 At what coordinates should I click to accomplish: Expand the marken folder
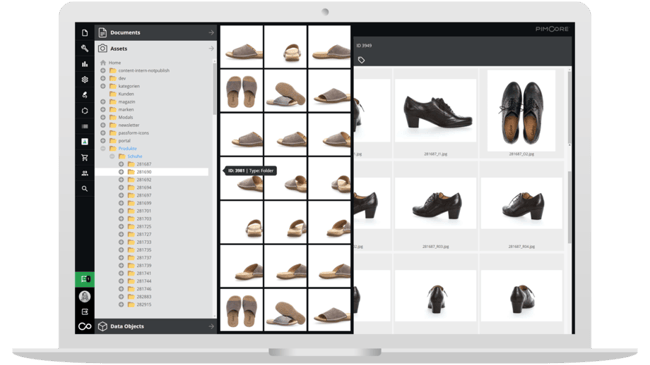tap(103, 110)
